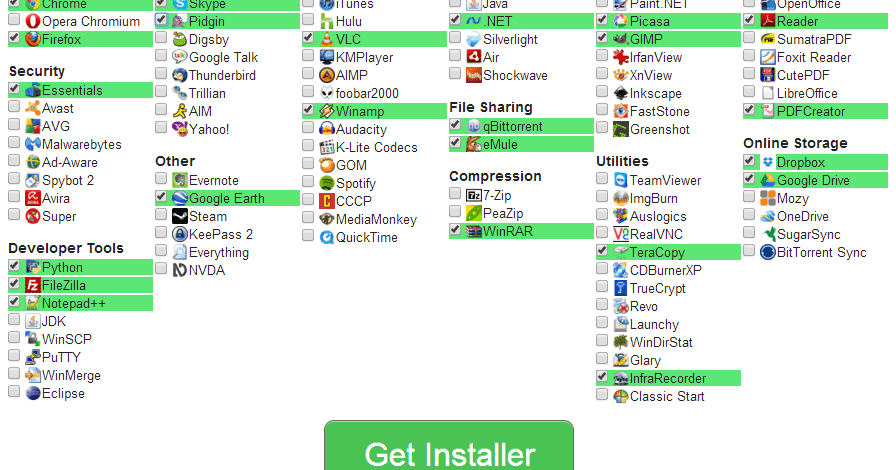
Task: Click the Google Drive icon
Action: 767,180
